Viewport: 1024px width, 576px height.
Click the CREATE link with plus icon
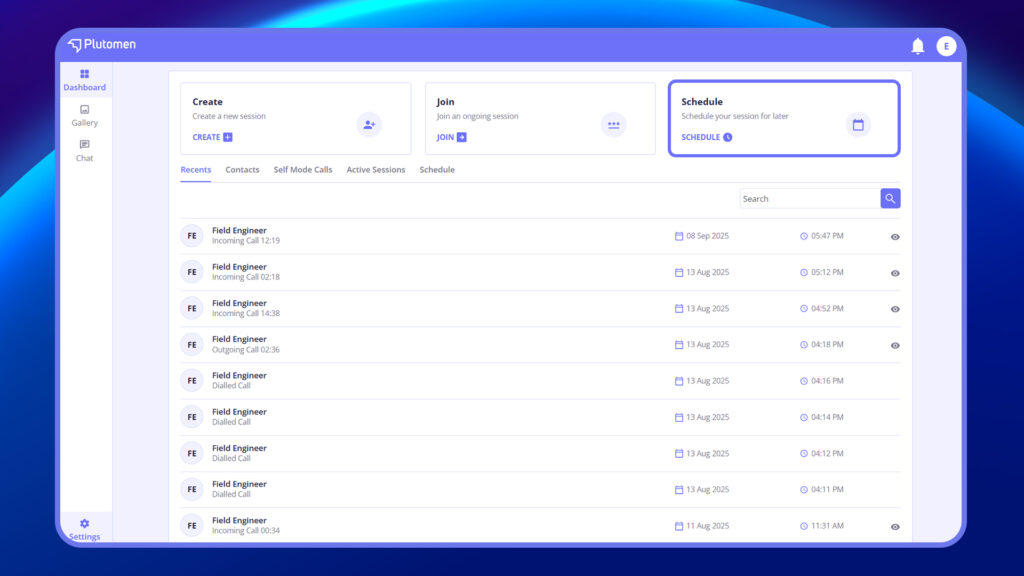(x=212, y=137)
